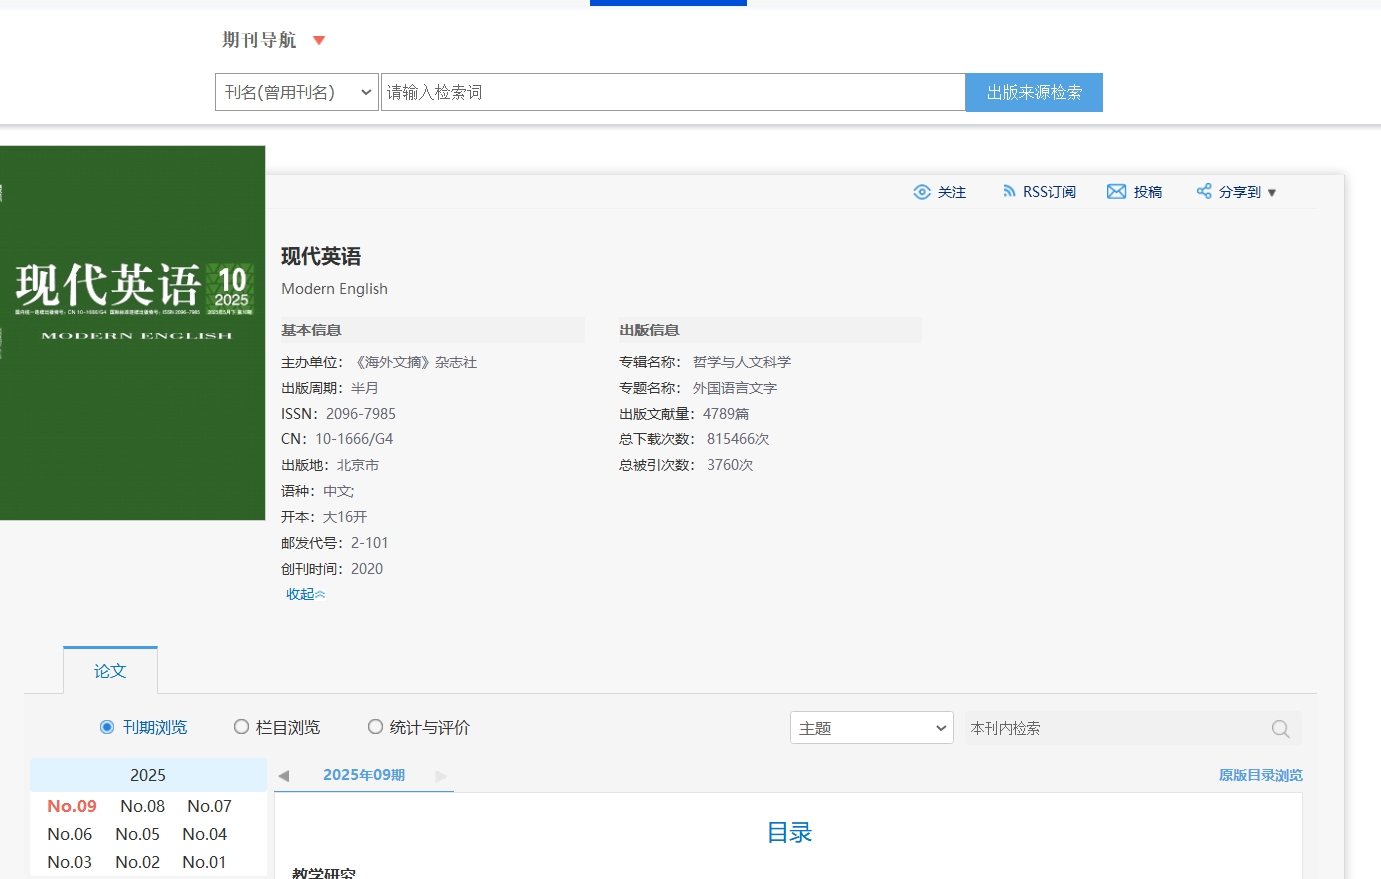Click the RSS feed icon

[1009, 191]
